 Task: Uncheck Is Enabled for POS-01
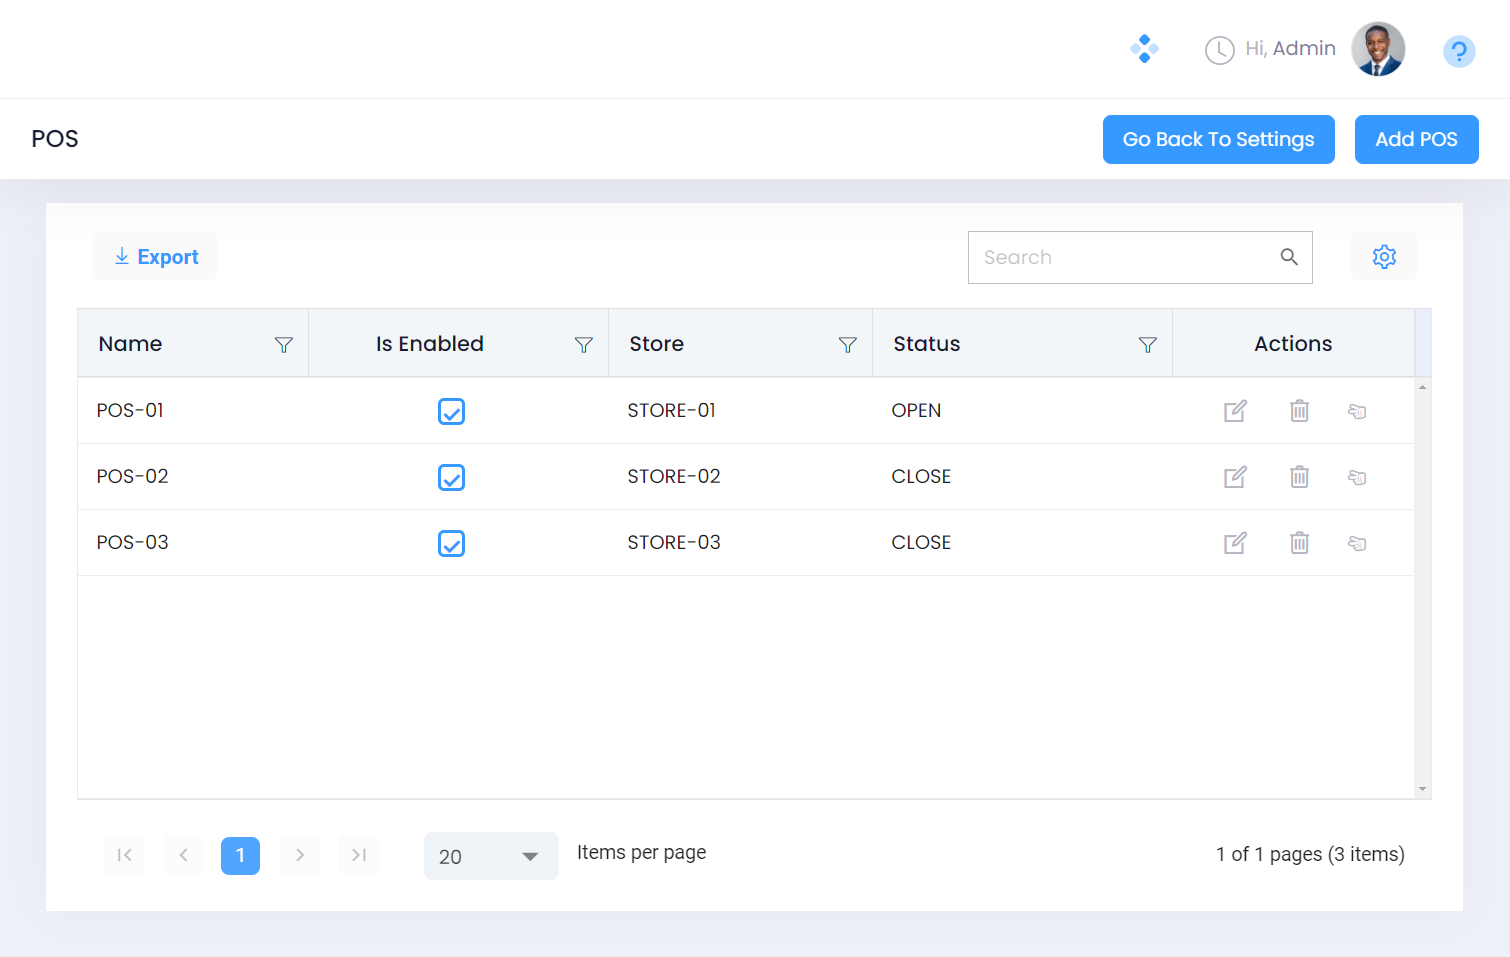click(x=451, y=412)
